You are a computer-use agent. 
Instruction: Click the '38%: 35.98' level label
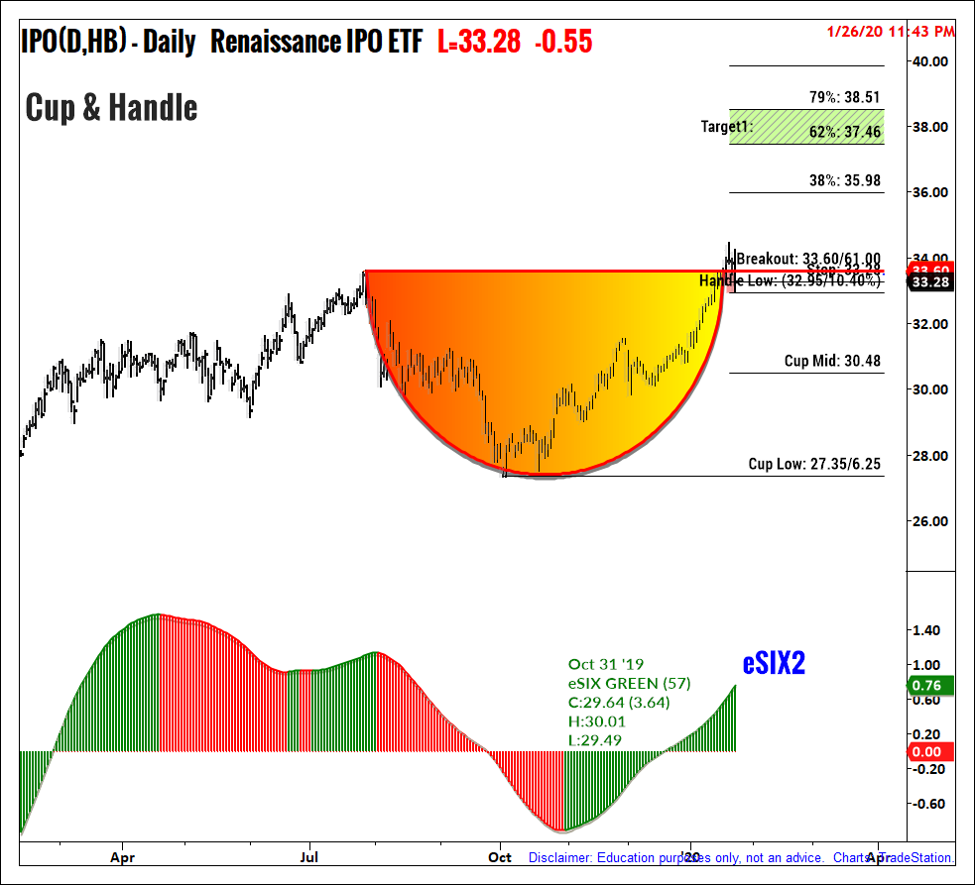point(844,180)
